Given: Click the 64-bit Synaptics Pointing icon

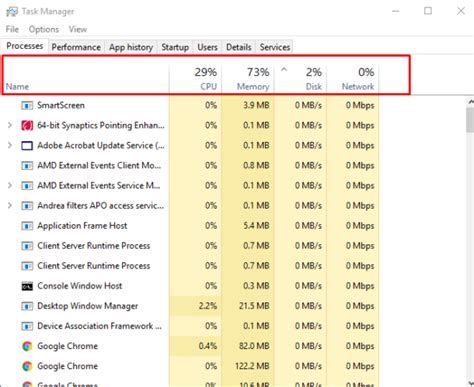Looking at the screenshot, I should pyautogui.click(x=27, y=126).
